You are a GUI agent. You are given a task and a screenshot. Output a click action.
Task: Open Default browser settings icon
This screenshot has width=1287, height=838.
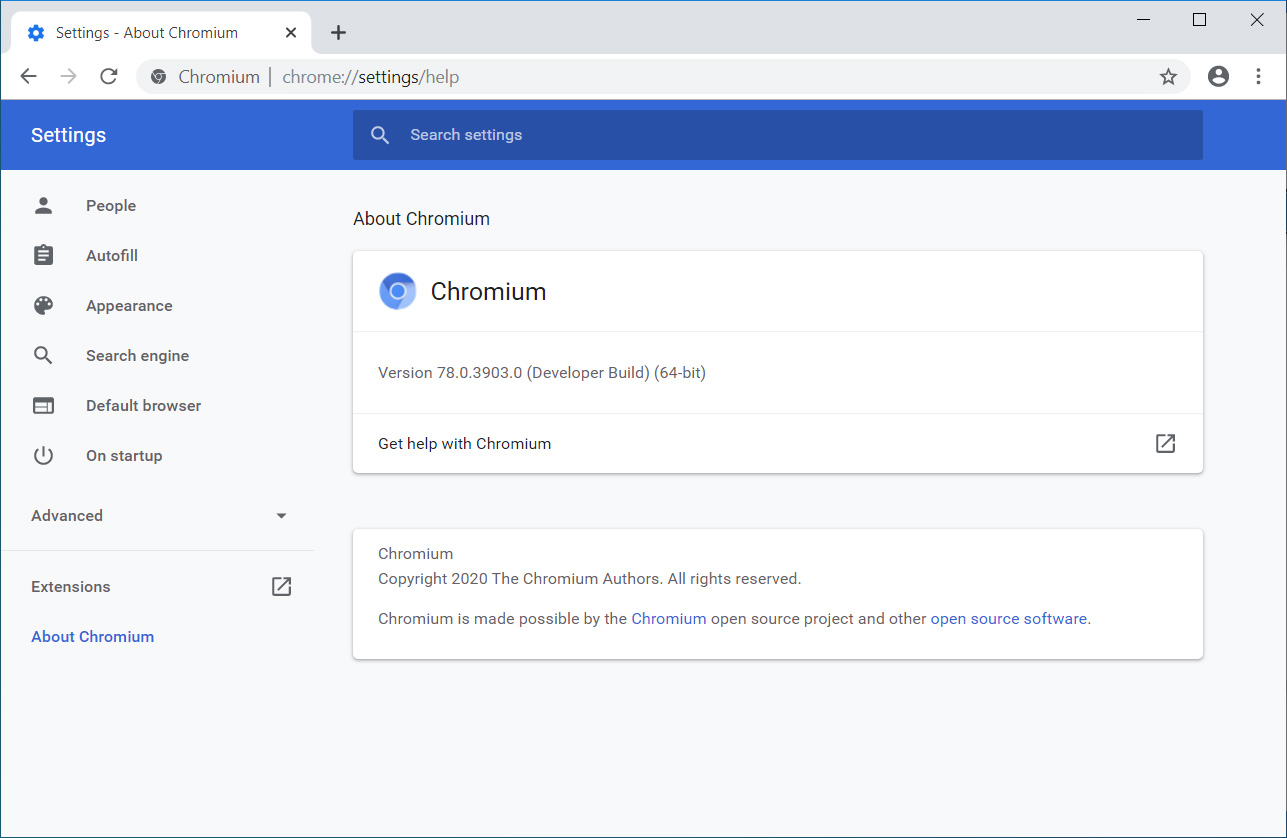pyautogui.click(x=43, y=405)
